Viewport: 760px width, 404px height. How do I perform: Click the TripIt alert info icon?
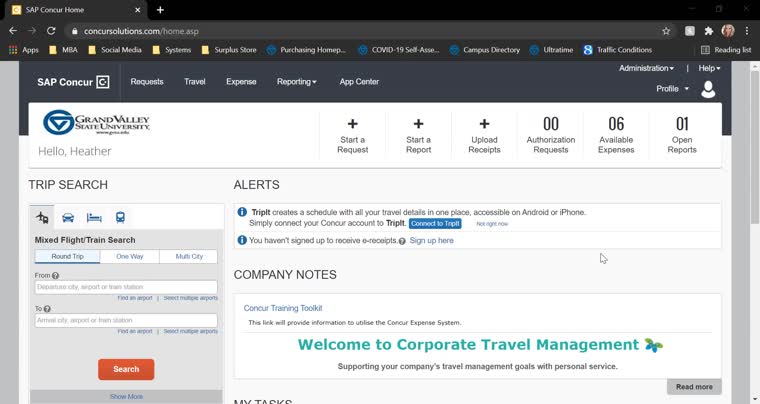(x=242, y=212)
